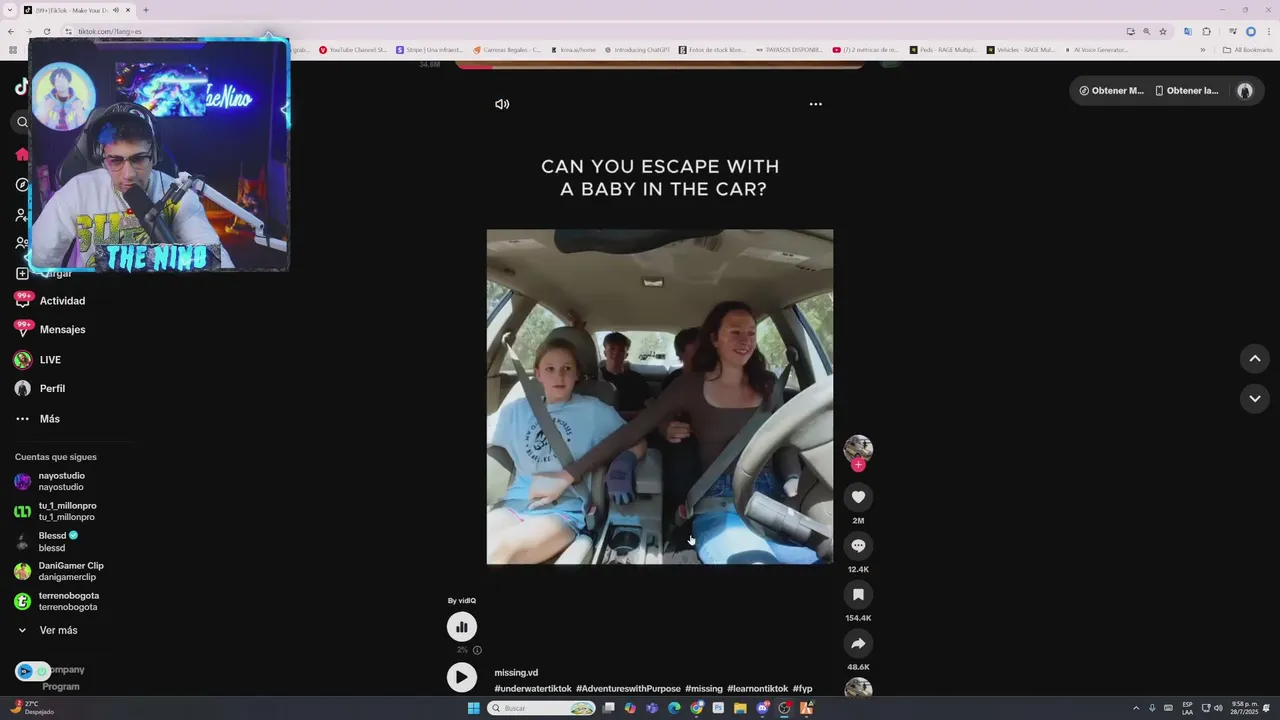This screenshot has width=1280, height=720.
Task: Follow the creator via red plus badge
Action: coord(858,465)
